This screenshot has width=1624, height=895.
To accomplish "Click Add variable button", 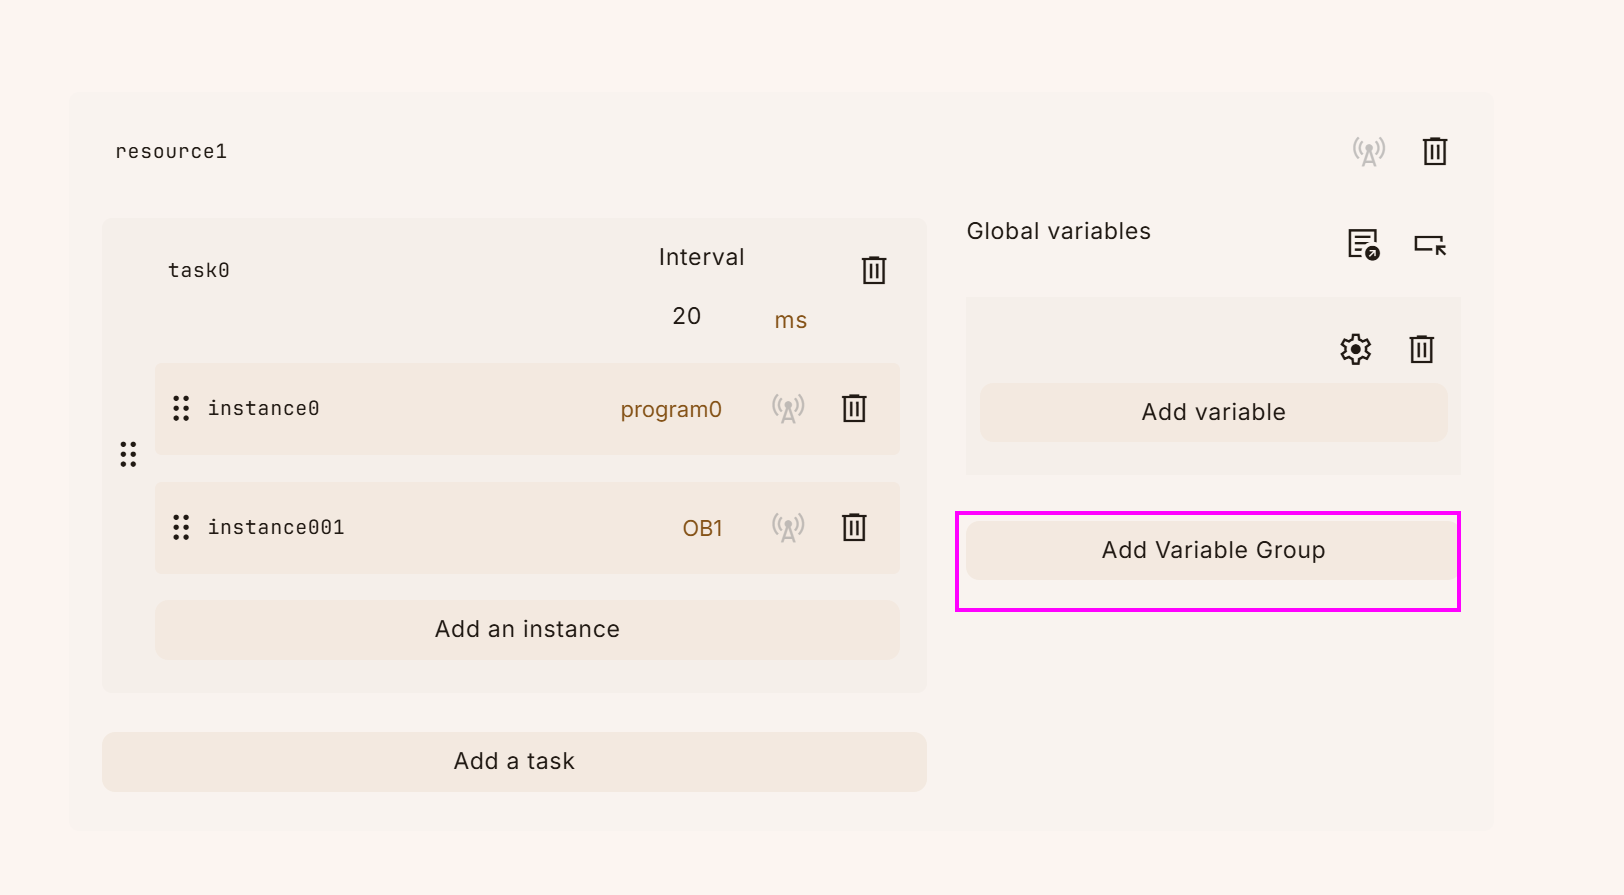I will point(1214,412).
